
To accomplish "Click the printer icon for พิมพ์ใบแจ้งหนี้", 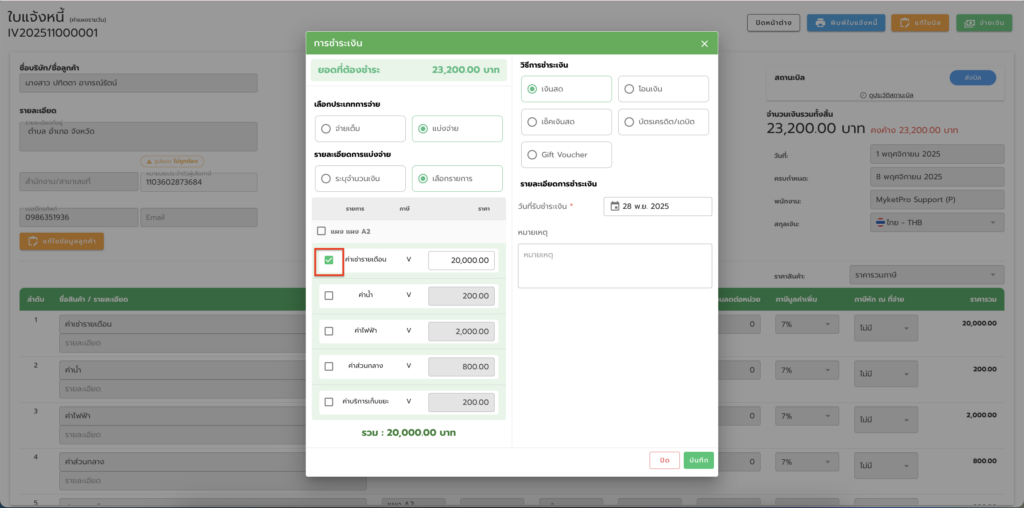I will 821,23.
